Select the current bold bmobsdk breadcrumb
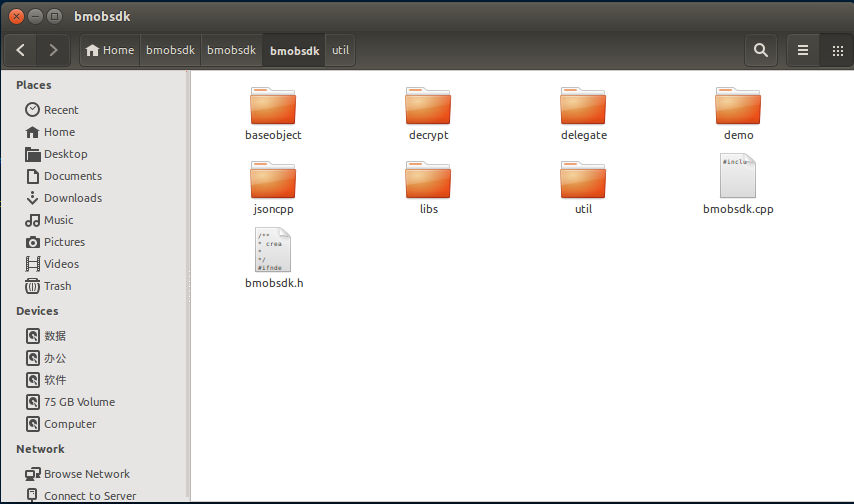 pyautogui.click(x=294, y=50)
